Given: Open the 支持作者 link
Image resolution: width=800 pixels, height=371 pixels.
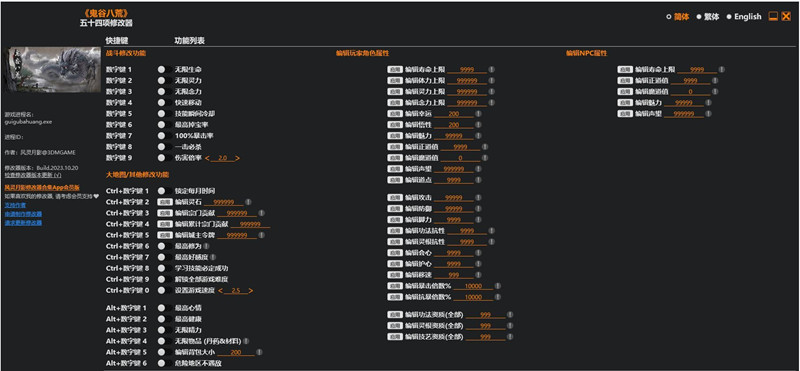Looking at the screenshot, I should [x=15, y=205].
